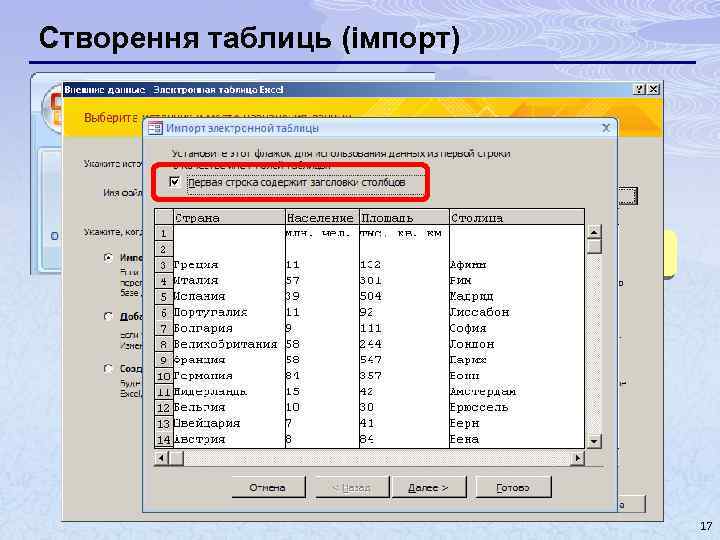
Task: Select the Создать radio button in background window
Action: pos(108,369)
